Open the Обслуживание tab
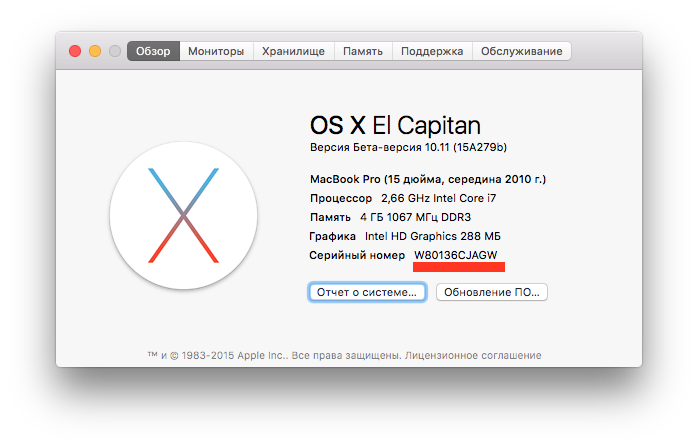698x447 pixels. point(521,51)
